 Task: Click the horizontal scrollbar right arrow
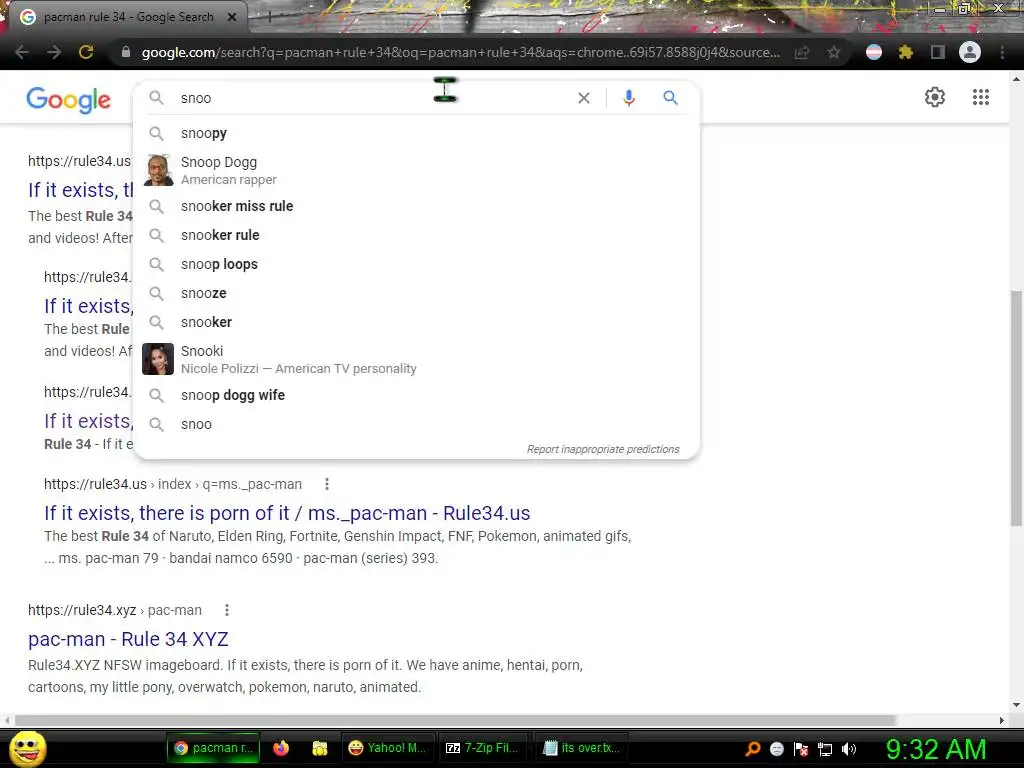point(1001,720)
